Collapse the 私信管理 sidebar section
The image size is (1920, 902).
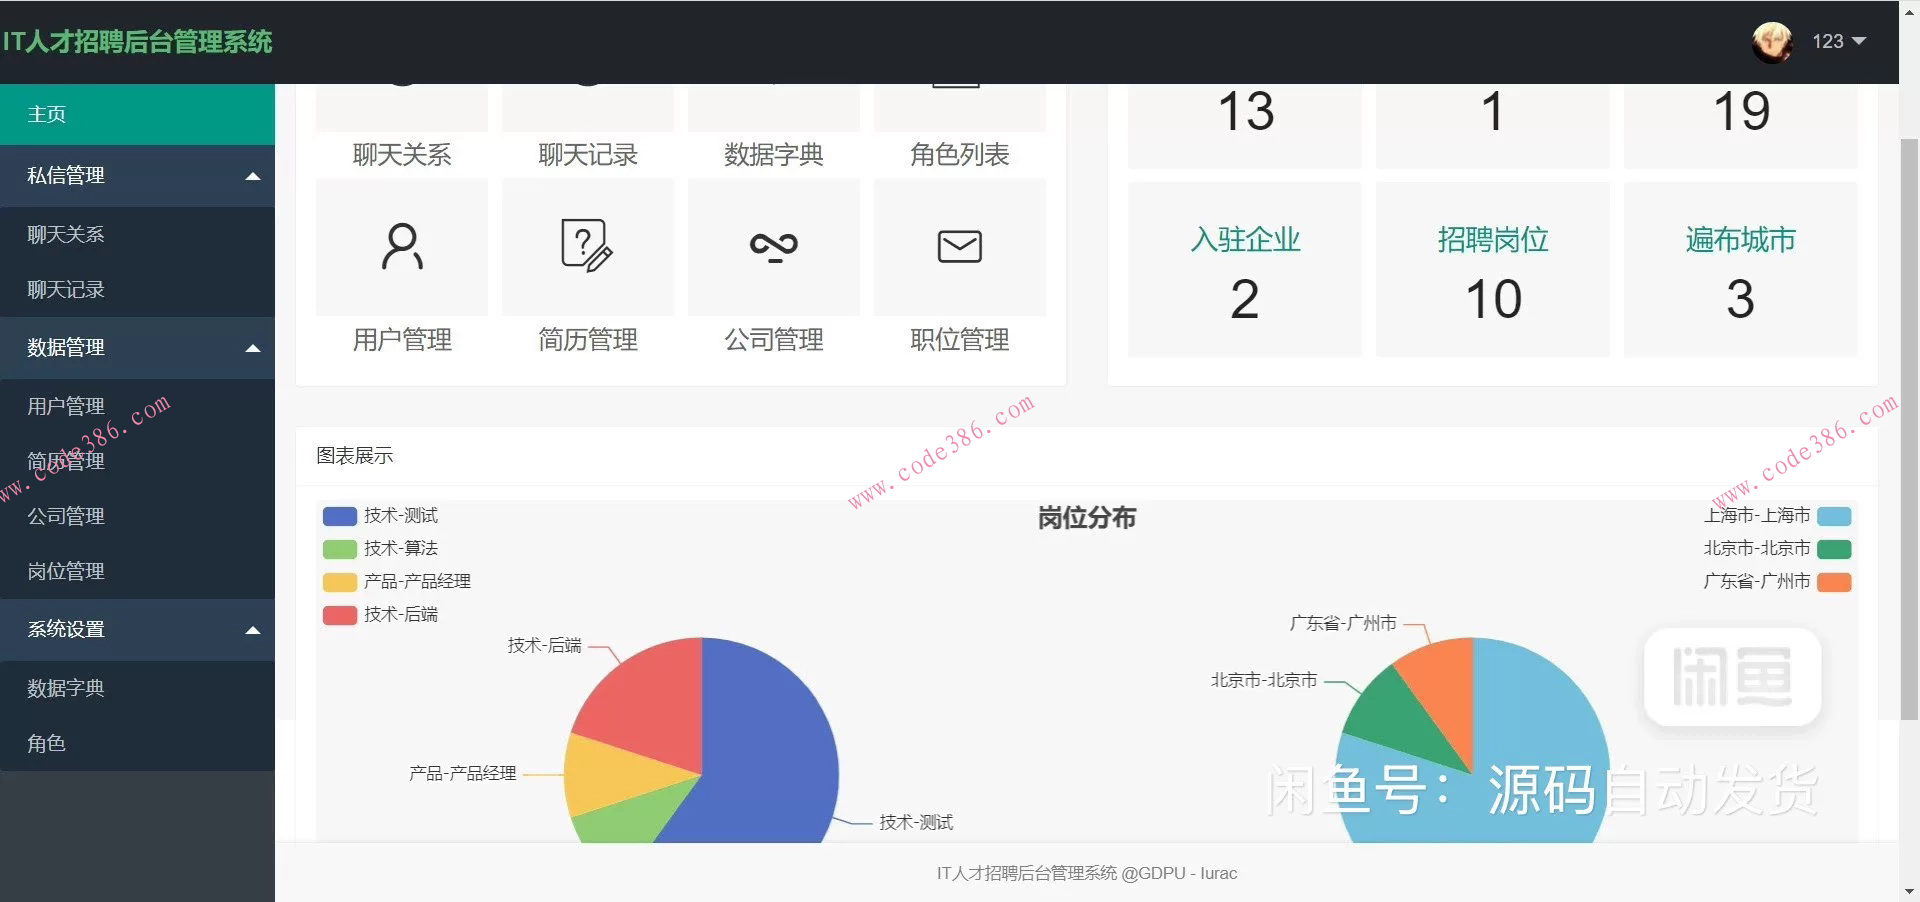pos(138,176)
